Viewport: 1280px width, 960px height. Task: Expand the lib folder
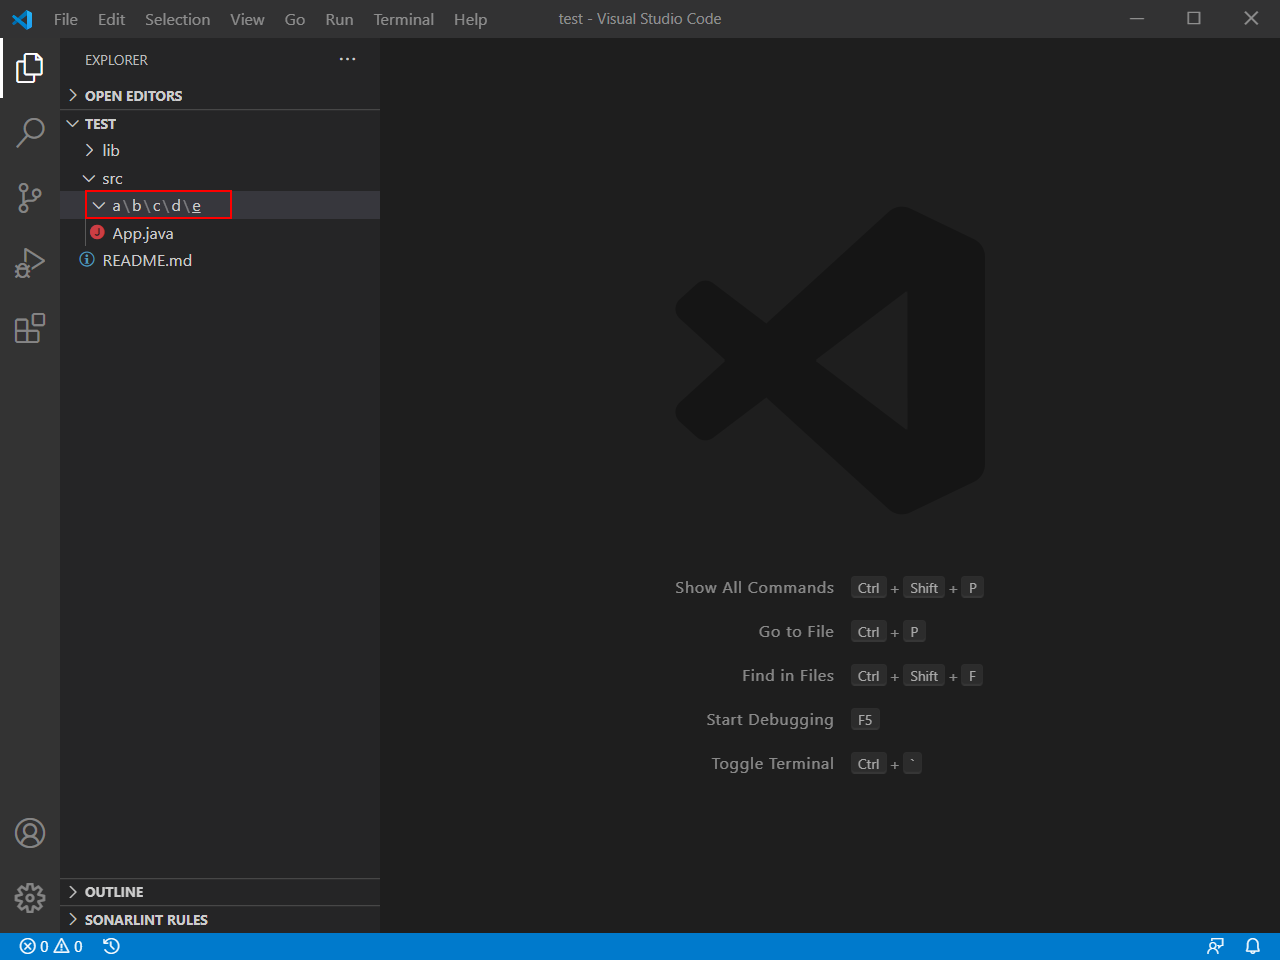(220, 151)
